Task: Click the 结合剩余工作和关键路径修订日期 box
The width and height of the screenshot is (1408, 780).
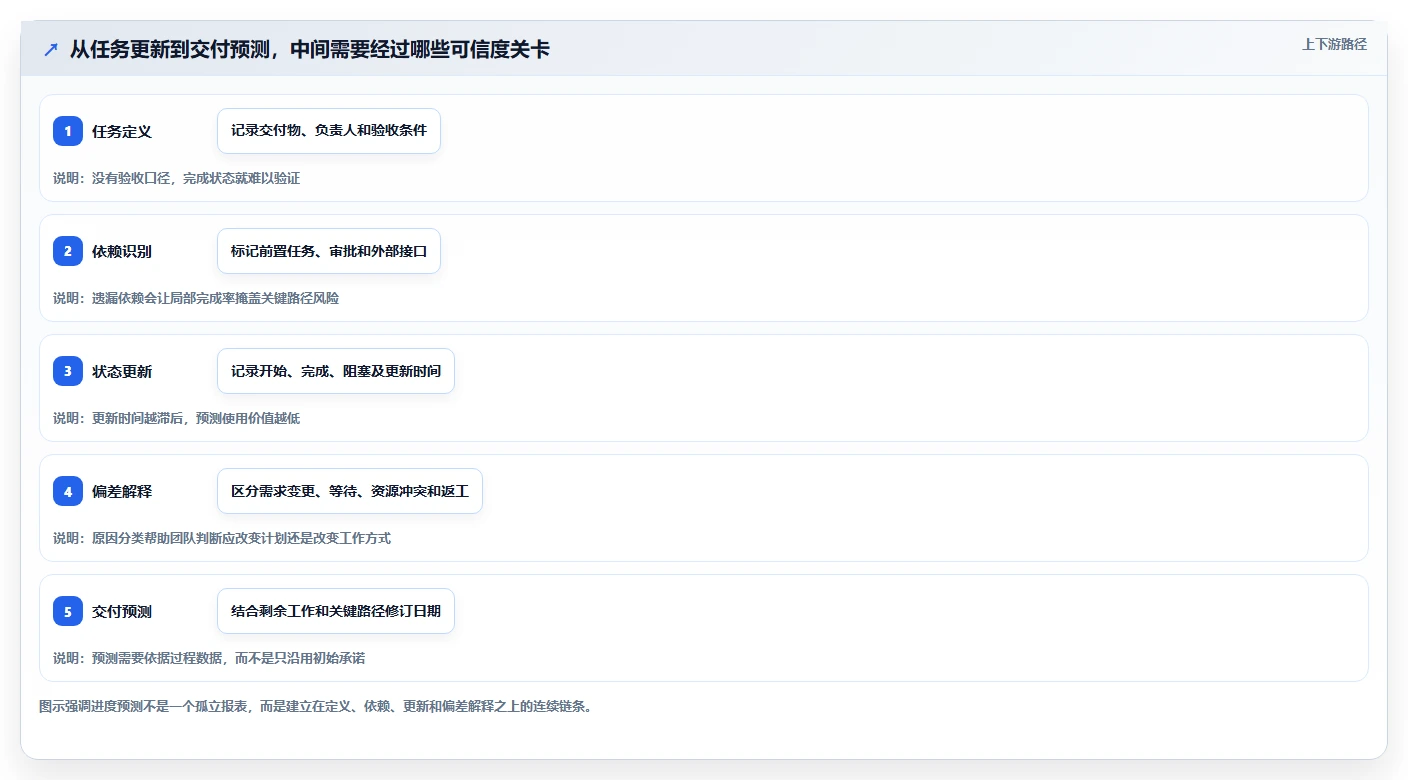Action: coord(336,611)
